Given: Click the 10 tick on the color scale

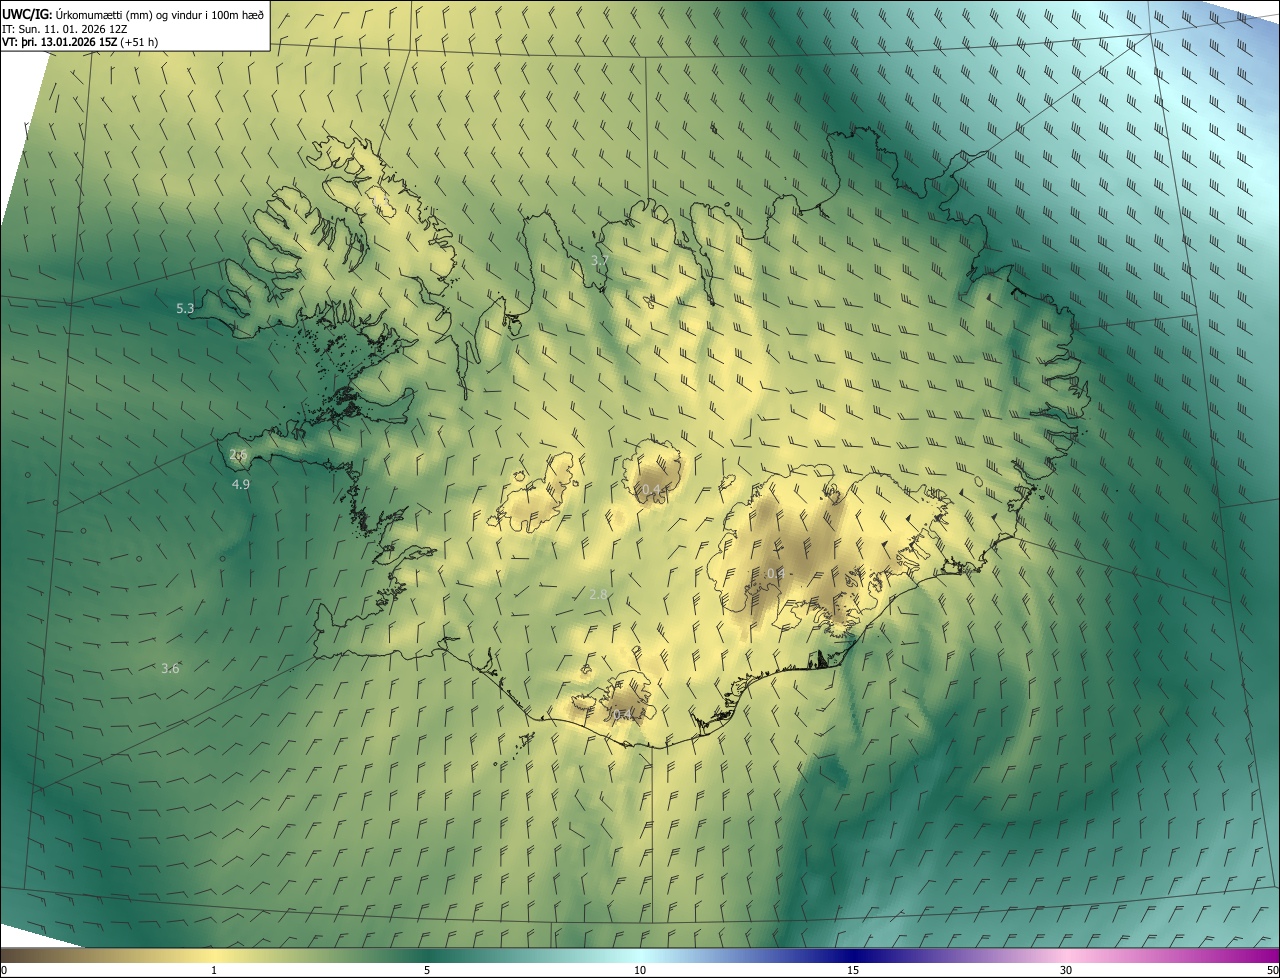Looking at the screenshot, I should [x=640, y=970].
